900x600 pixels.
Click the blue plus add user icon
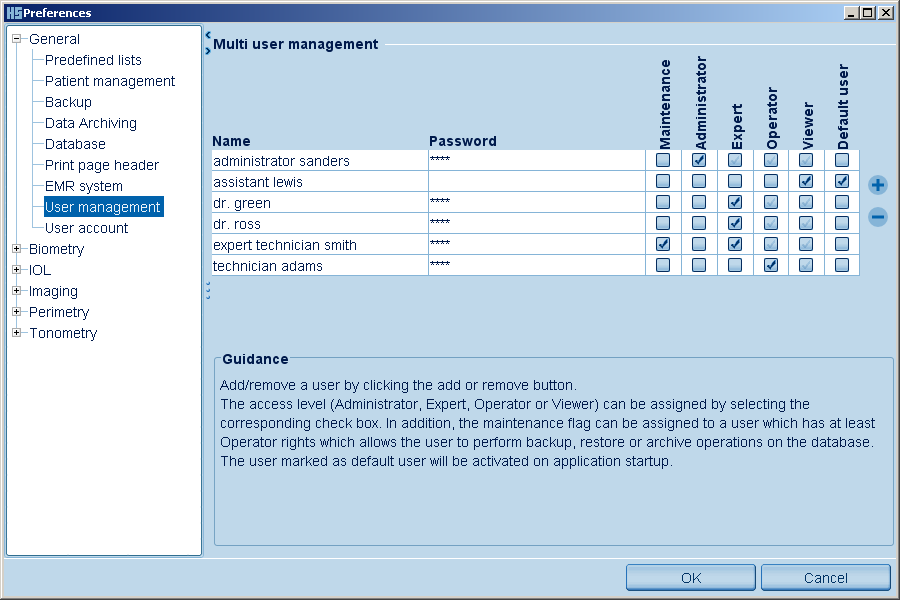pyautogui.click(x=878, y=185)
